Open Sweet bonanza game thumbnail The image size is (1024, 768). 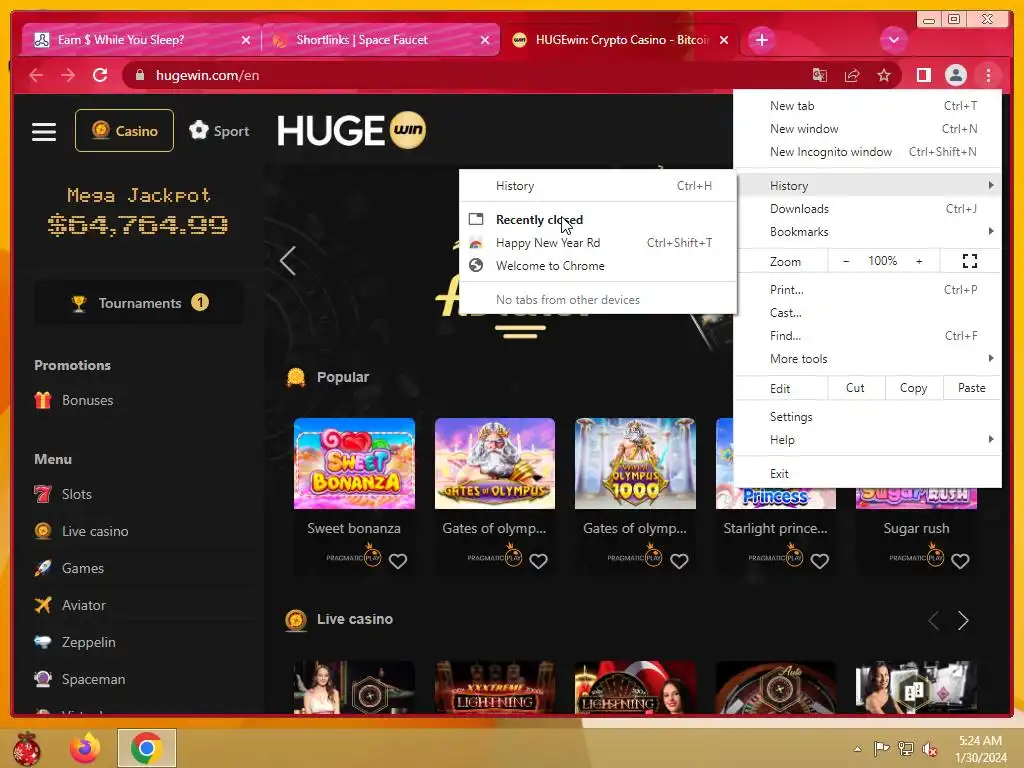tap(354, 463)
